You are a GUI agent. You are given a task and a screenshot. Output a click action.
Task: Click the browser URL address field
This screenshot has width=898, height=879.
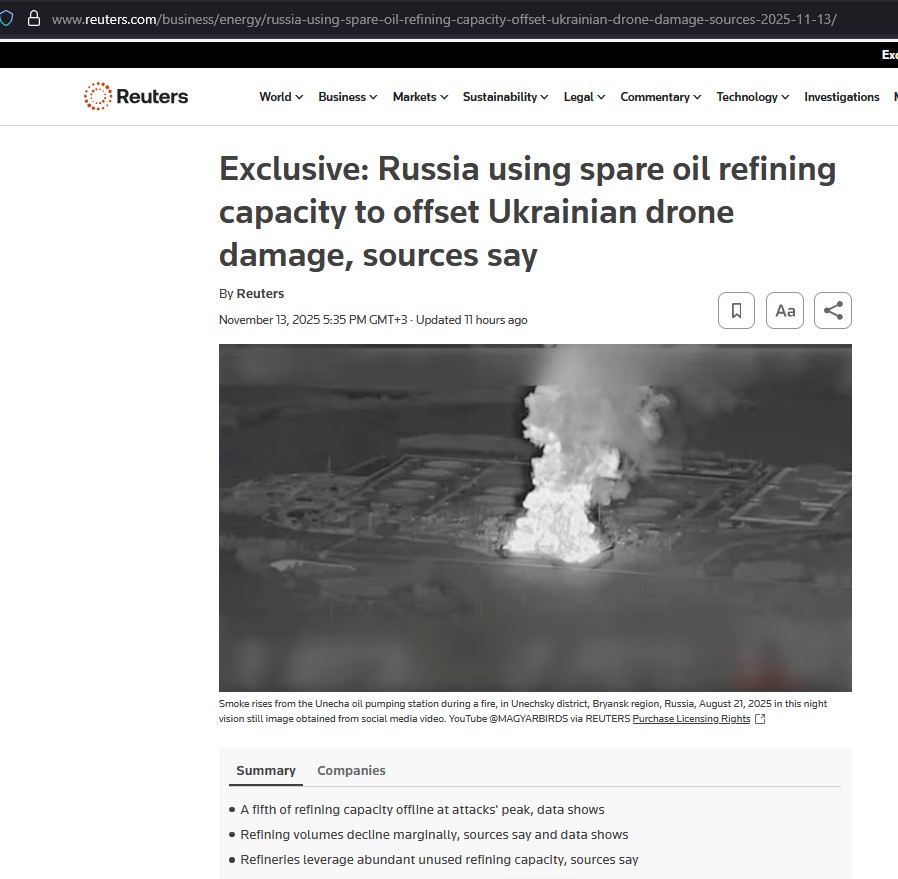[444, 19]
